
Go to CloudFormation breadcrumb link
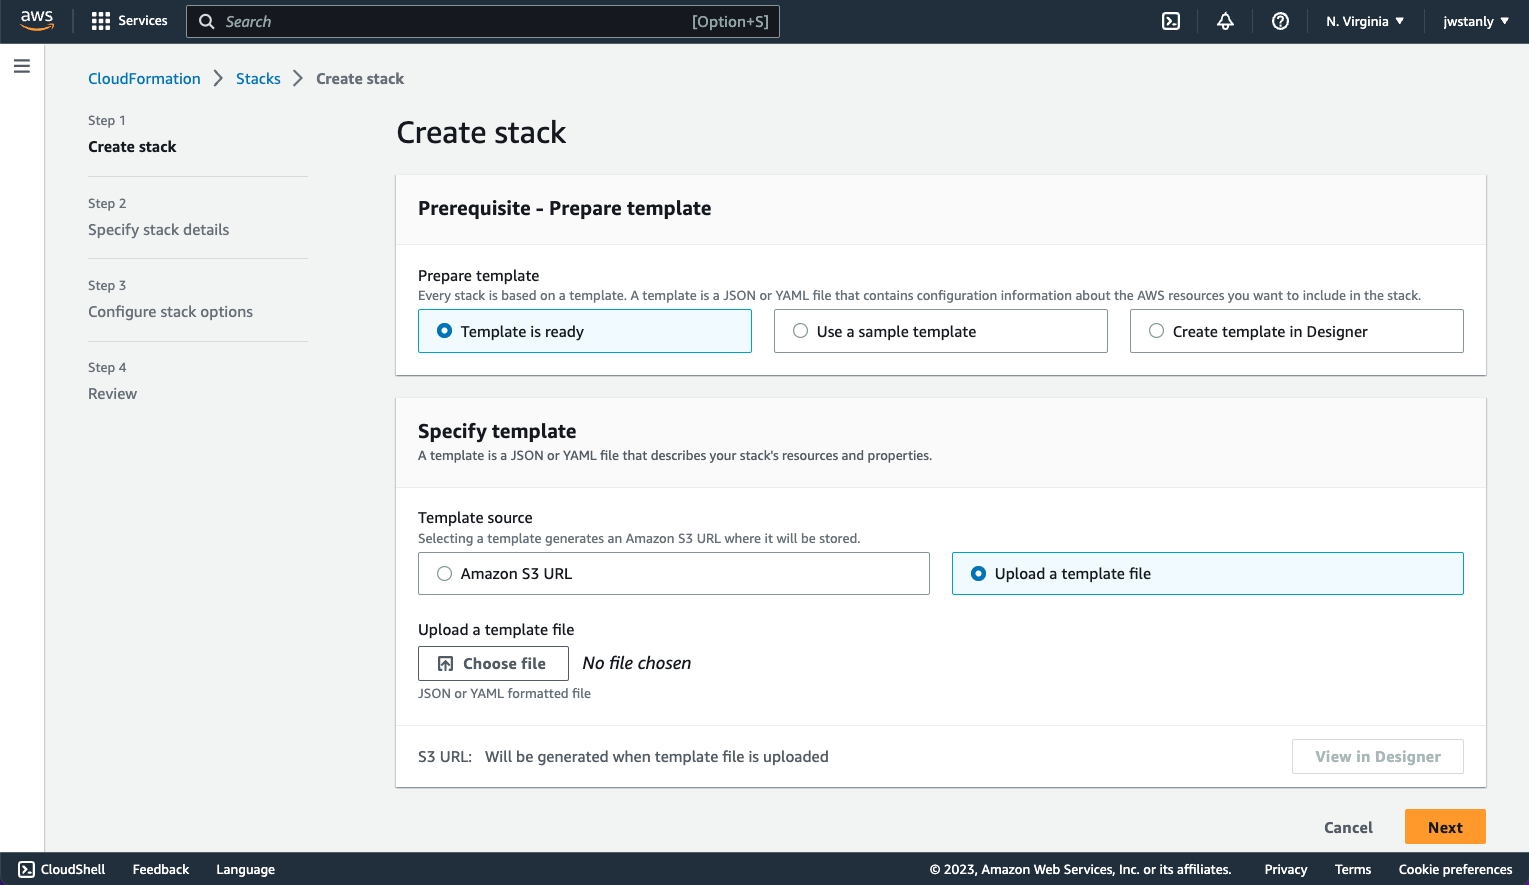144,79
